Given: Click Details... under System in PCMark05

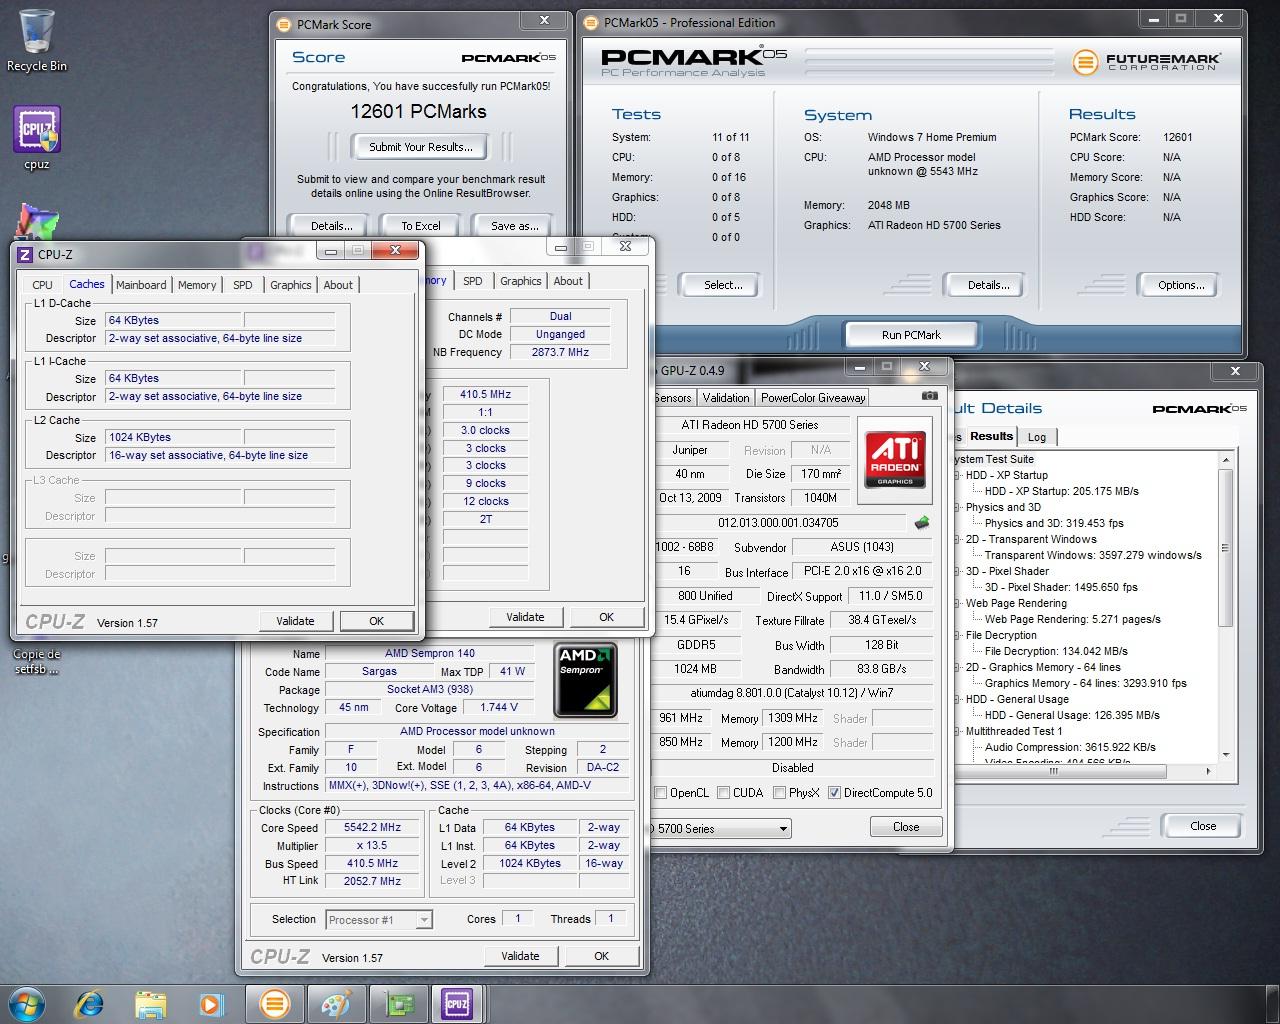Looking at the screenshot, I should (988, 285).
